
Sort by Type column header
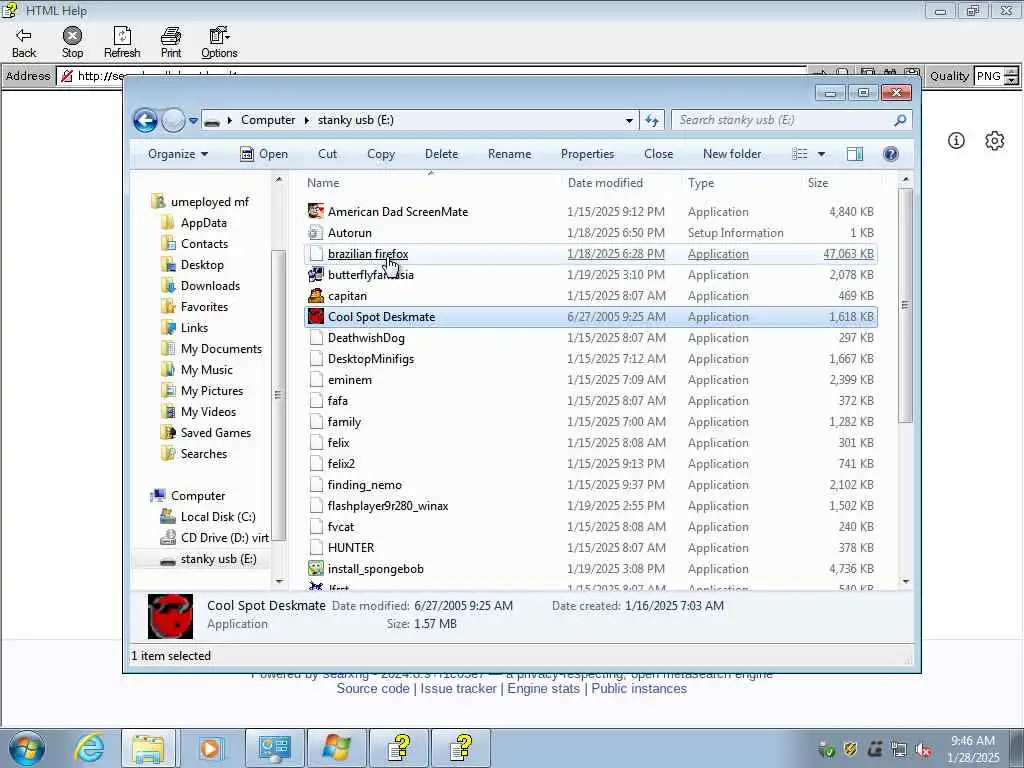[701, 183]
